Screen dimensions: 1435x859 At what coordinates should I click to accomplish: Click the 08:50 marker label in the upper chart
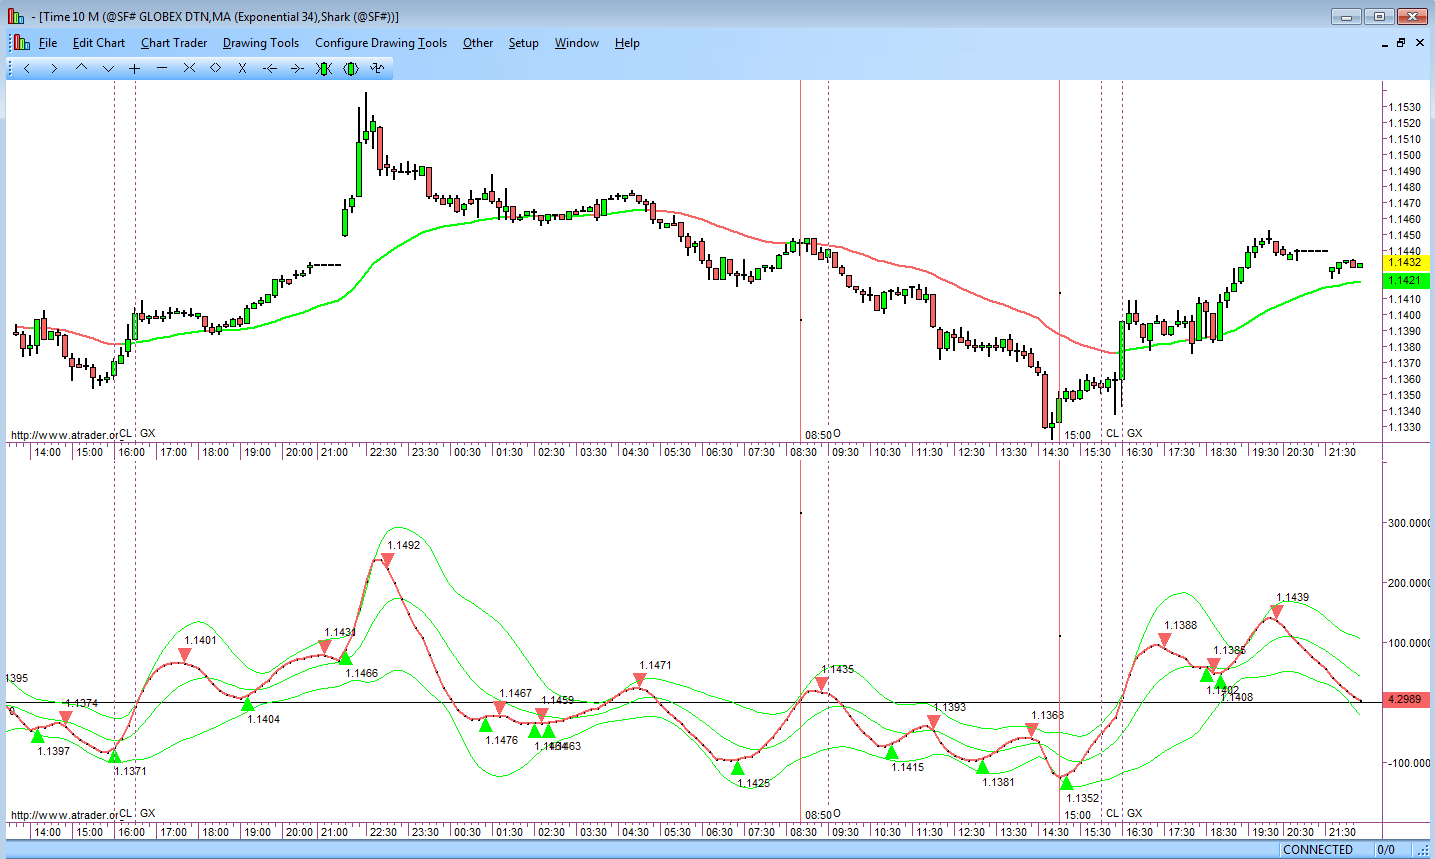(818, 435)
